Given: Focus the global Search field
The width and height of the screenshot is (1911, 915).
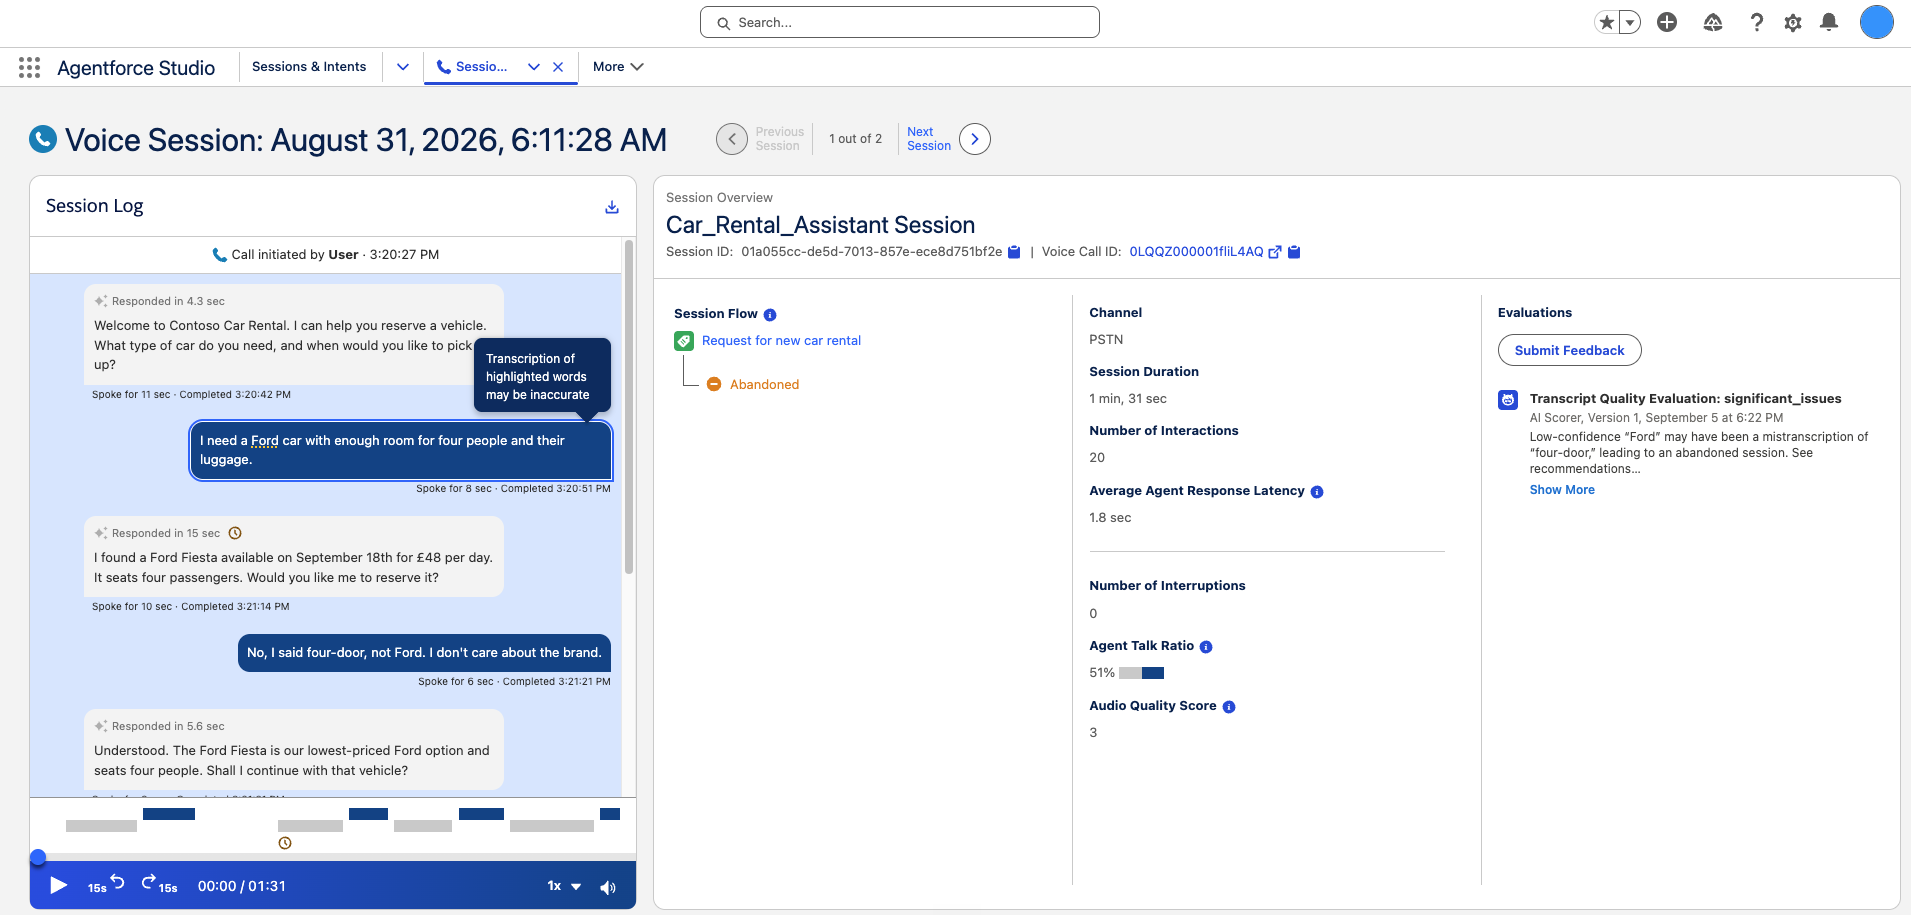Looking at the screenshot, I should click(900, 22).
